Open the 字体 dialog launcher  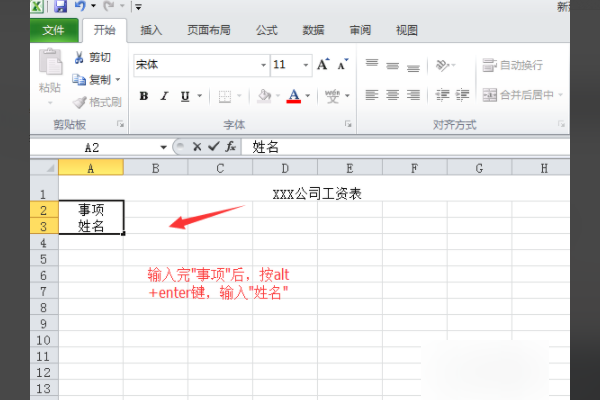point(348,124)
